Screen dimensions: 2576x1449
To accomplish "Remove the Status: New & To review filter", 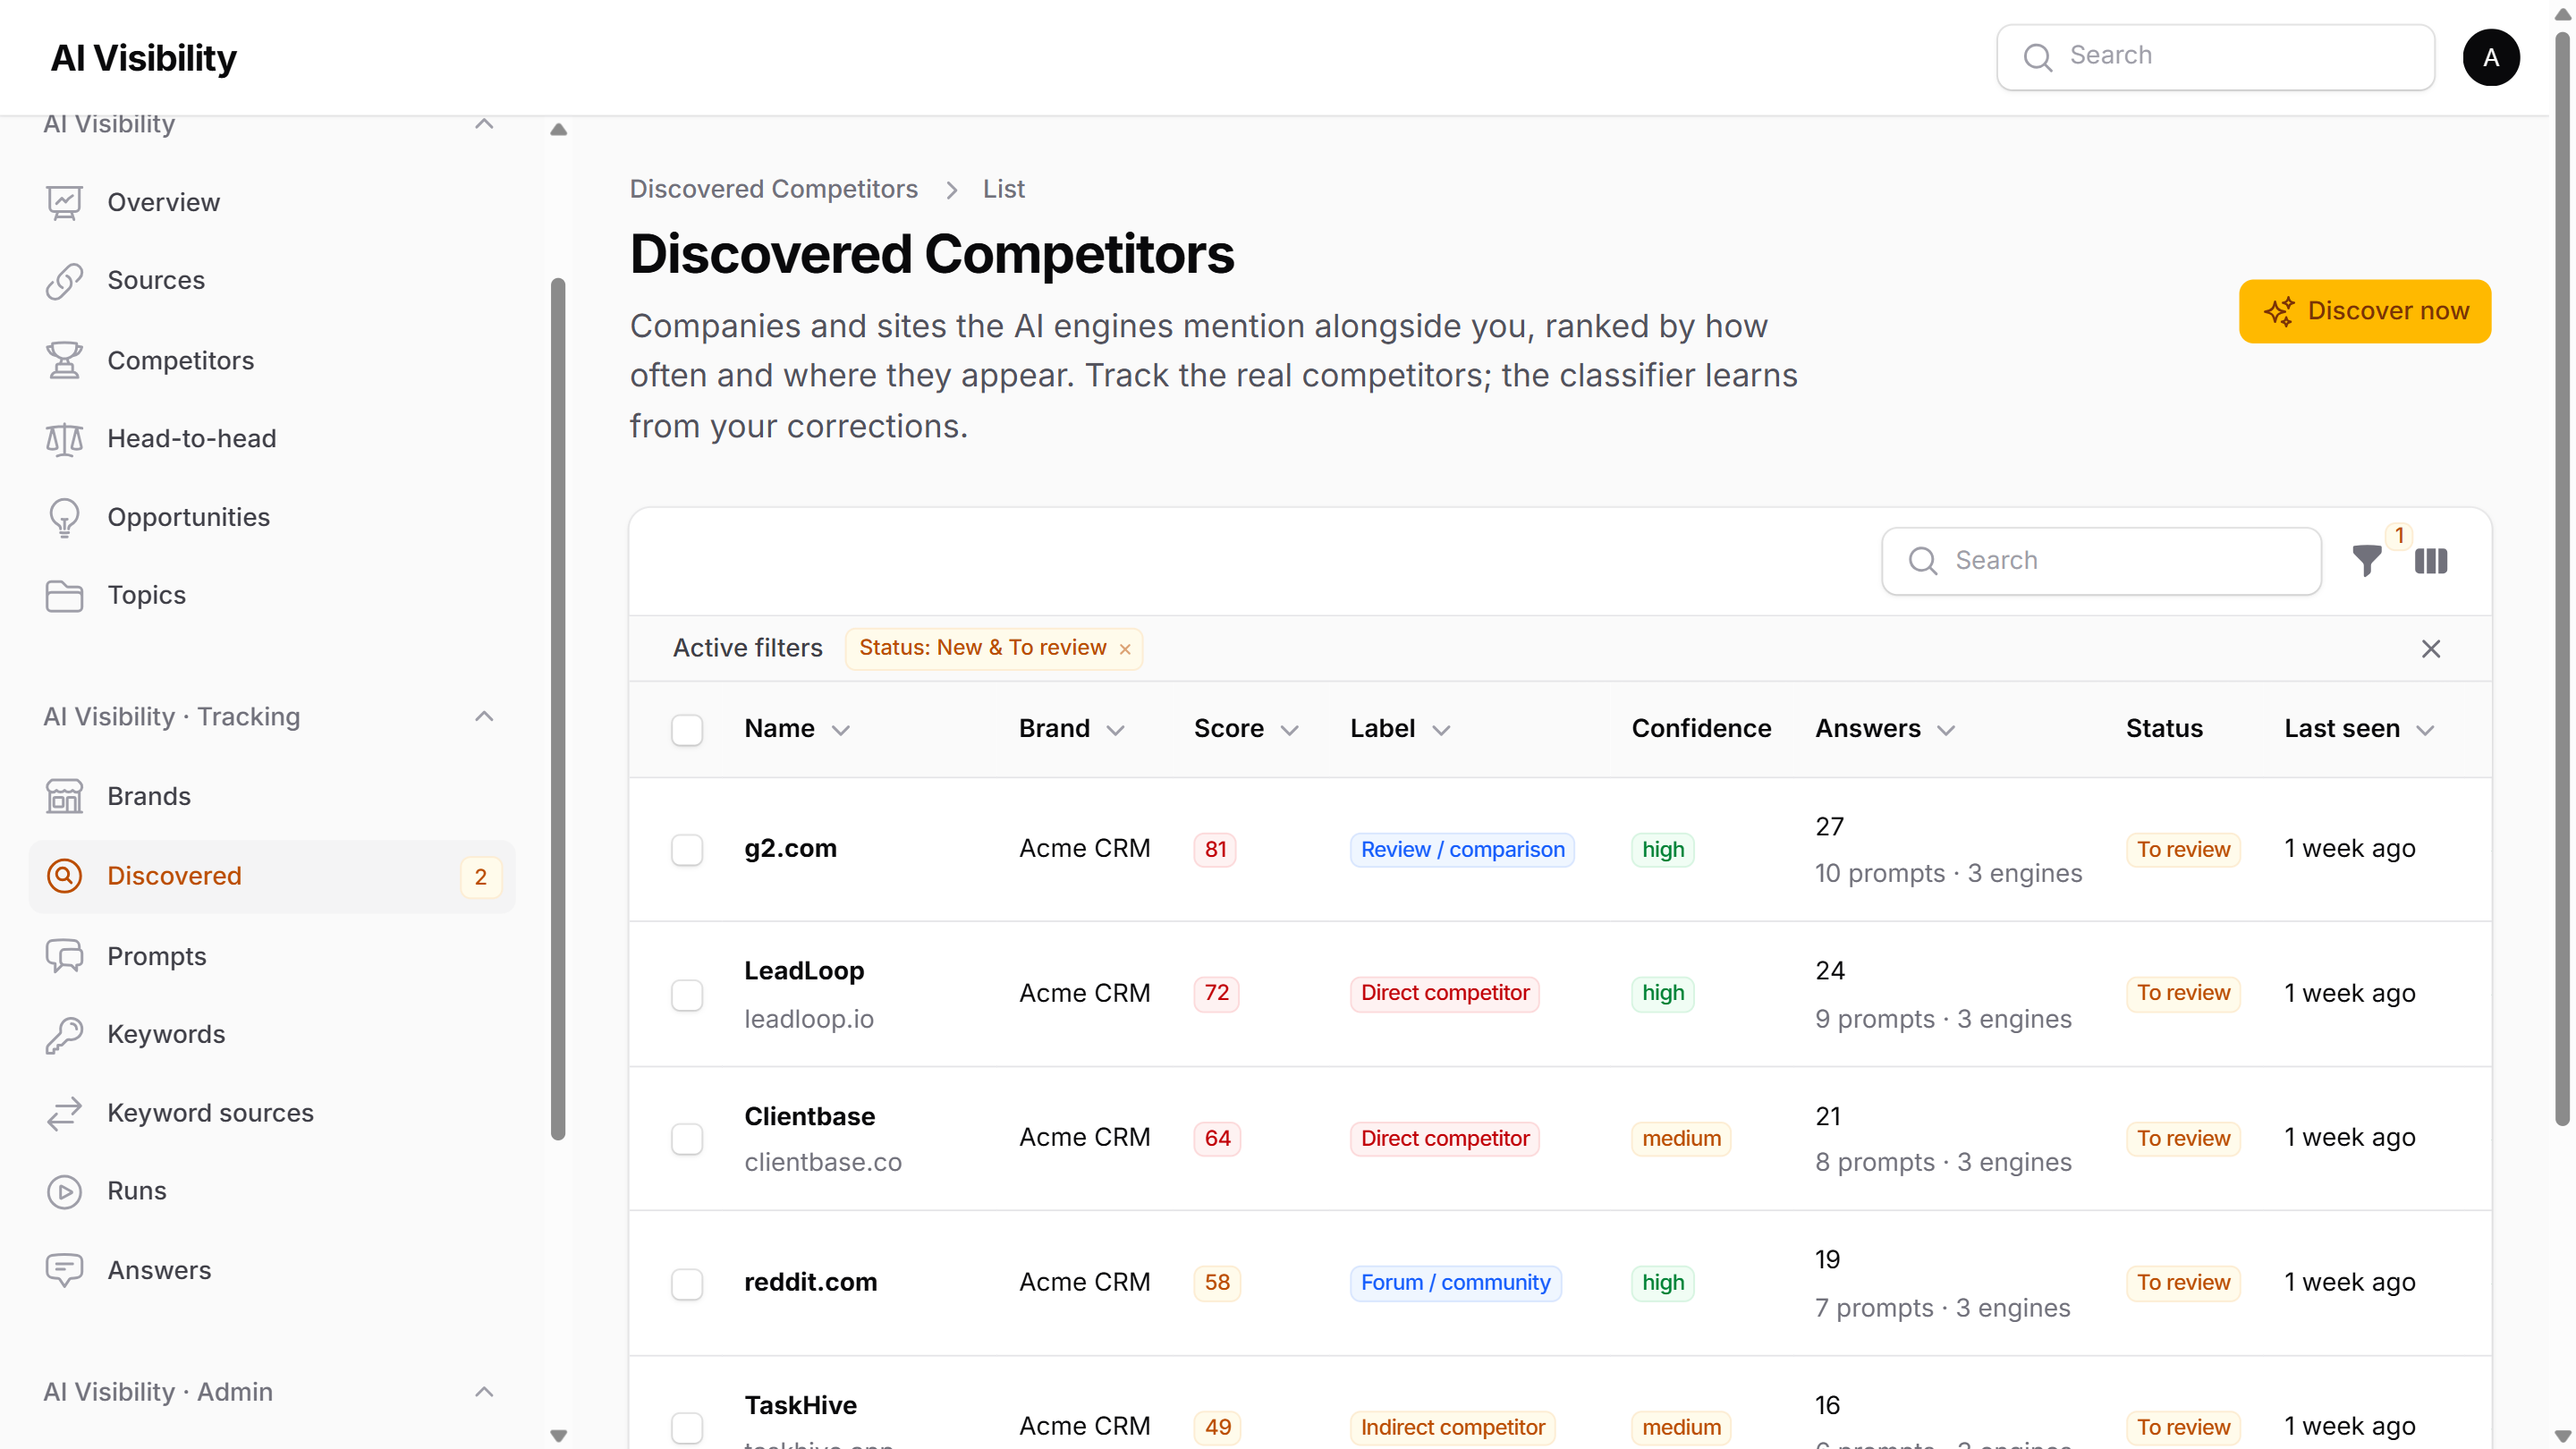I will pos(1125,649).
